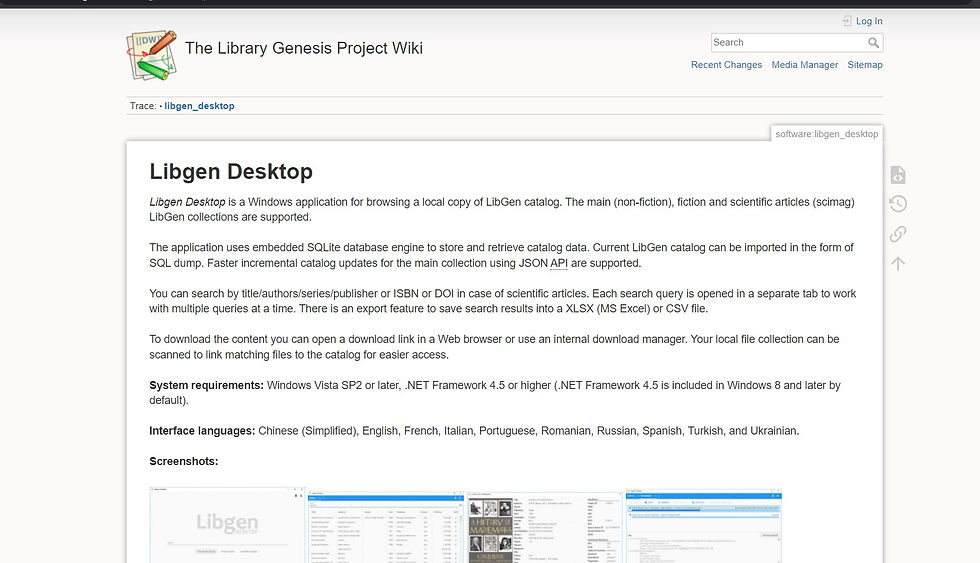The height and width of the screenshot is (563, 980).
Task: Open the Show pagesource page tool icon
Action: click(x=898, y=175)
